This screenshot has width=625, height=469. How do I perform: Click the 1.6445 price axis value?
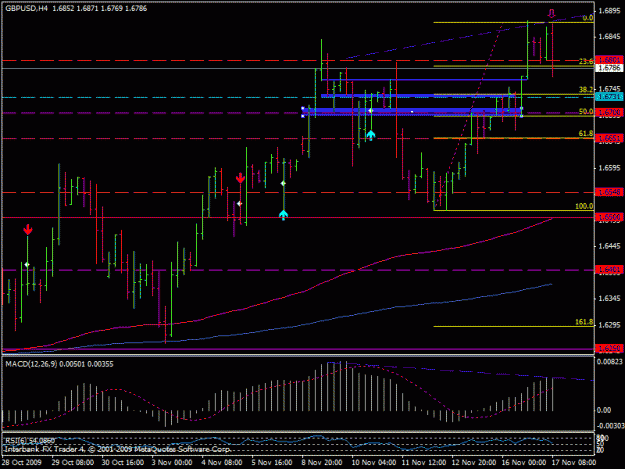[609, 246]
